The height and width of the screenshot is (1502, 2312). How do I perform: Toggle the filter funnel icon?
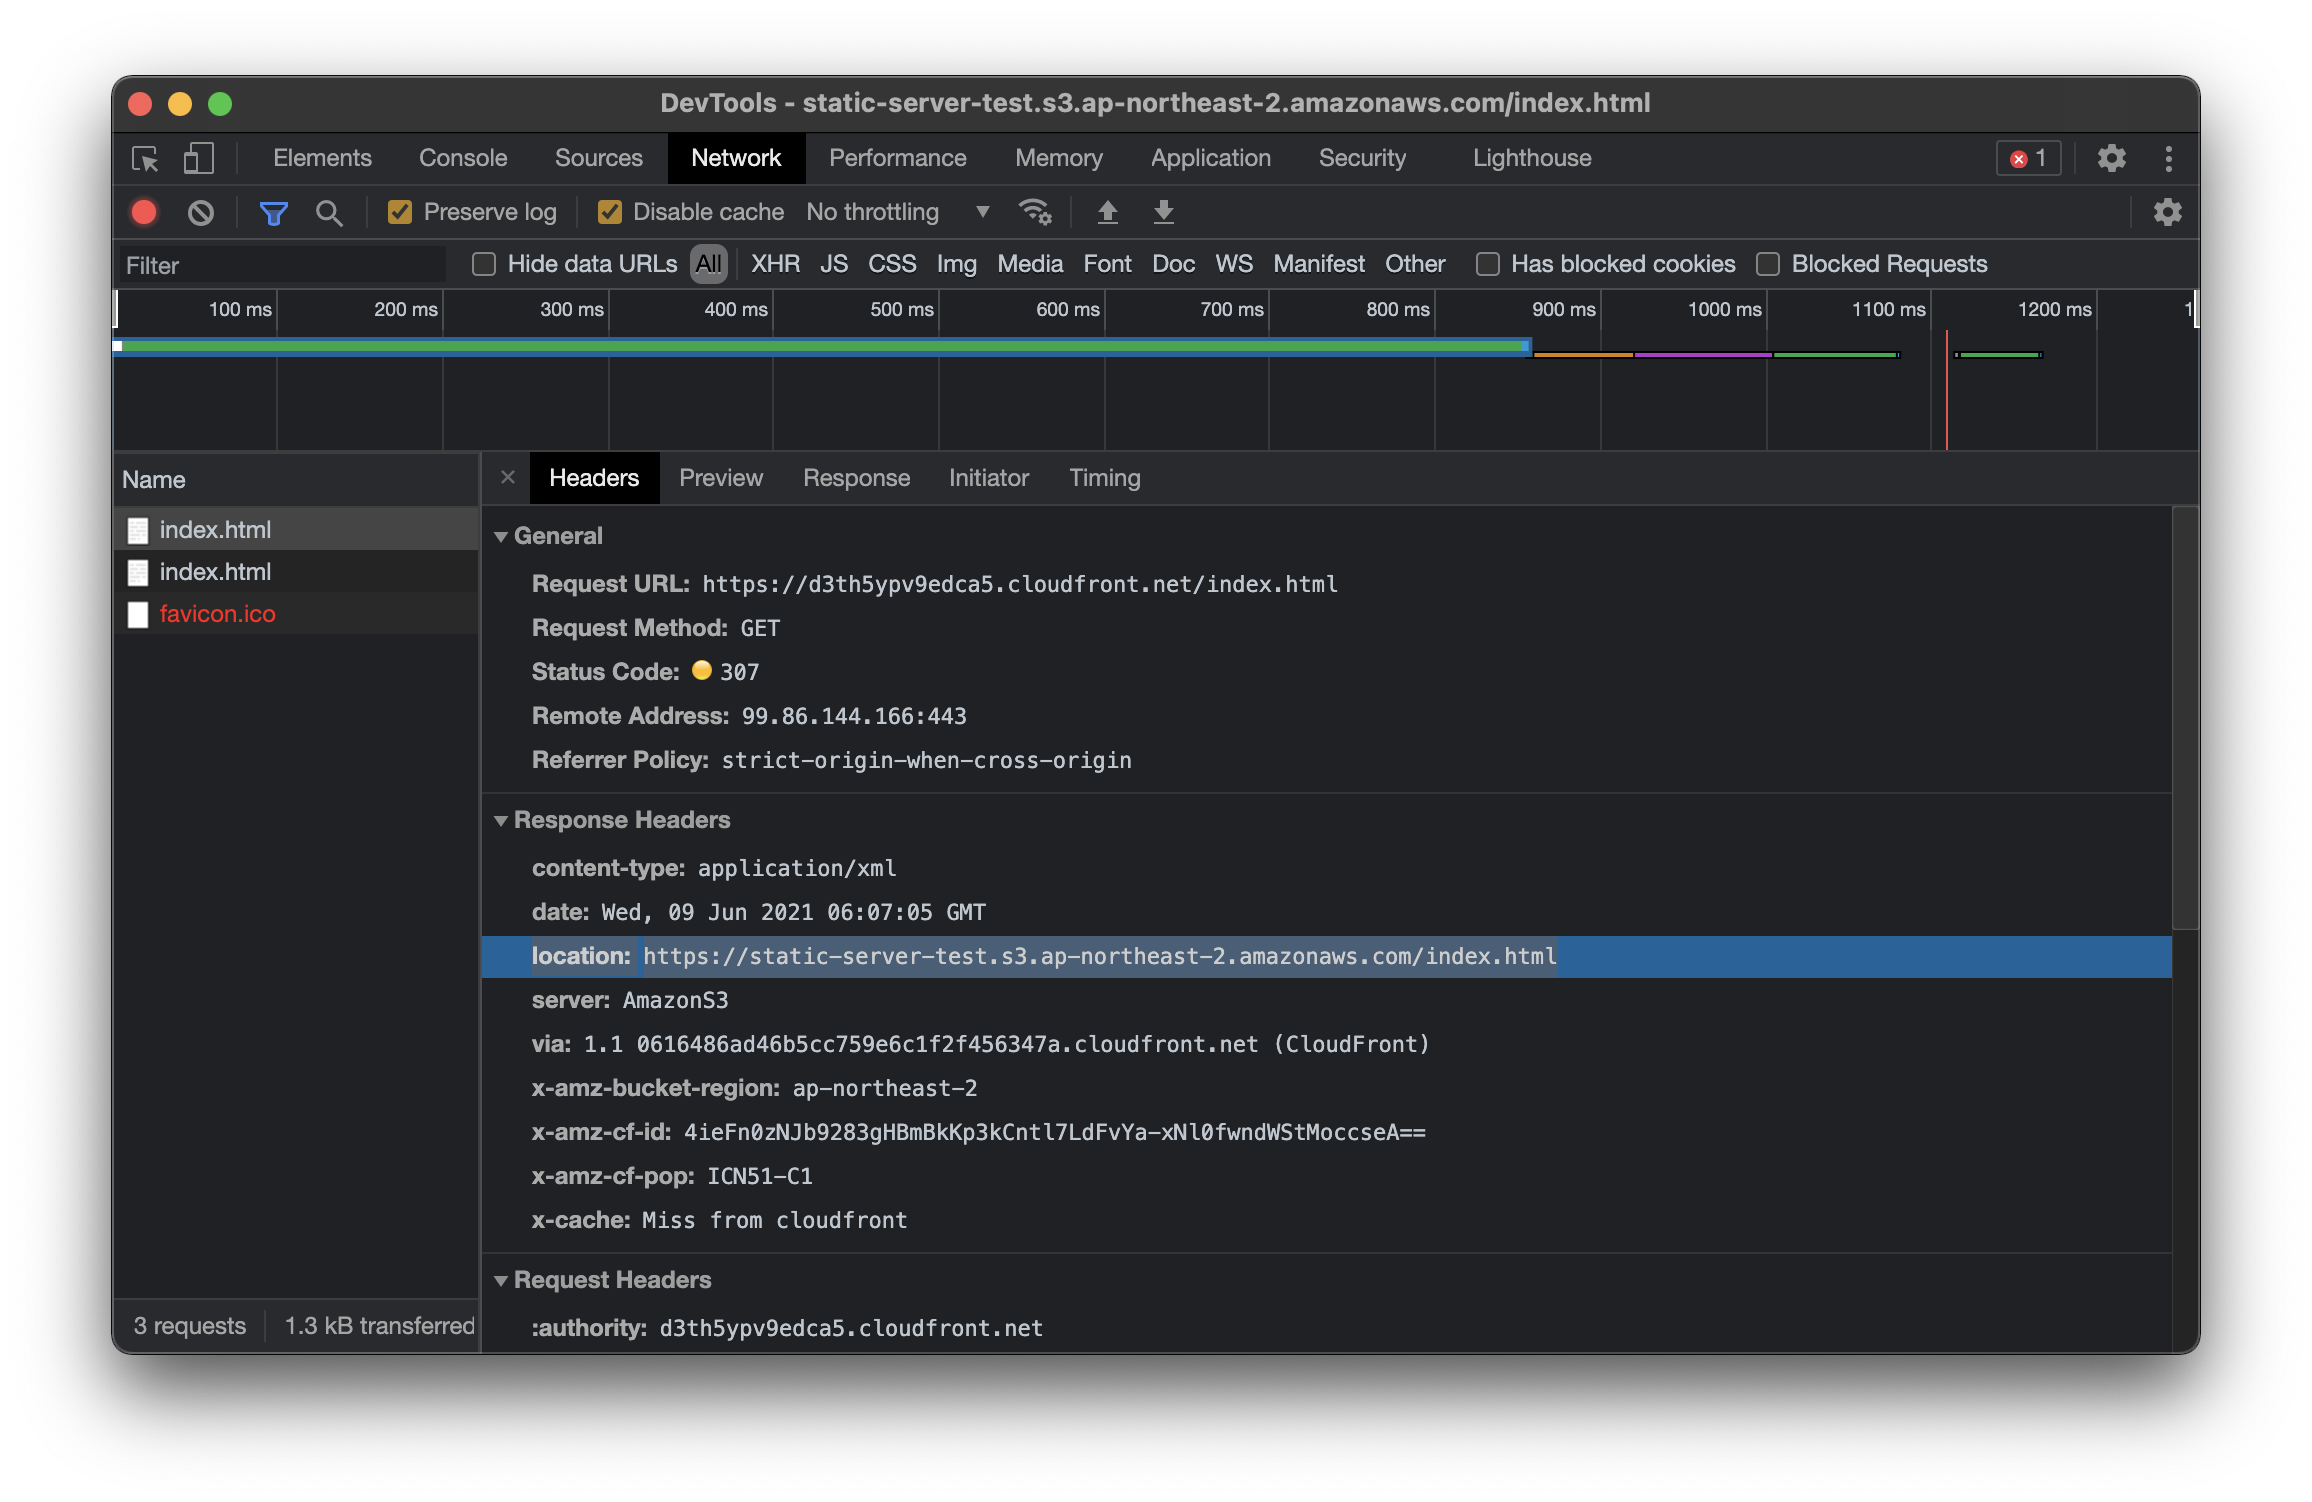(x=273, y=212)
